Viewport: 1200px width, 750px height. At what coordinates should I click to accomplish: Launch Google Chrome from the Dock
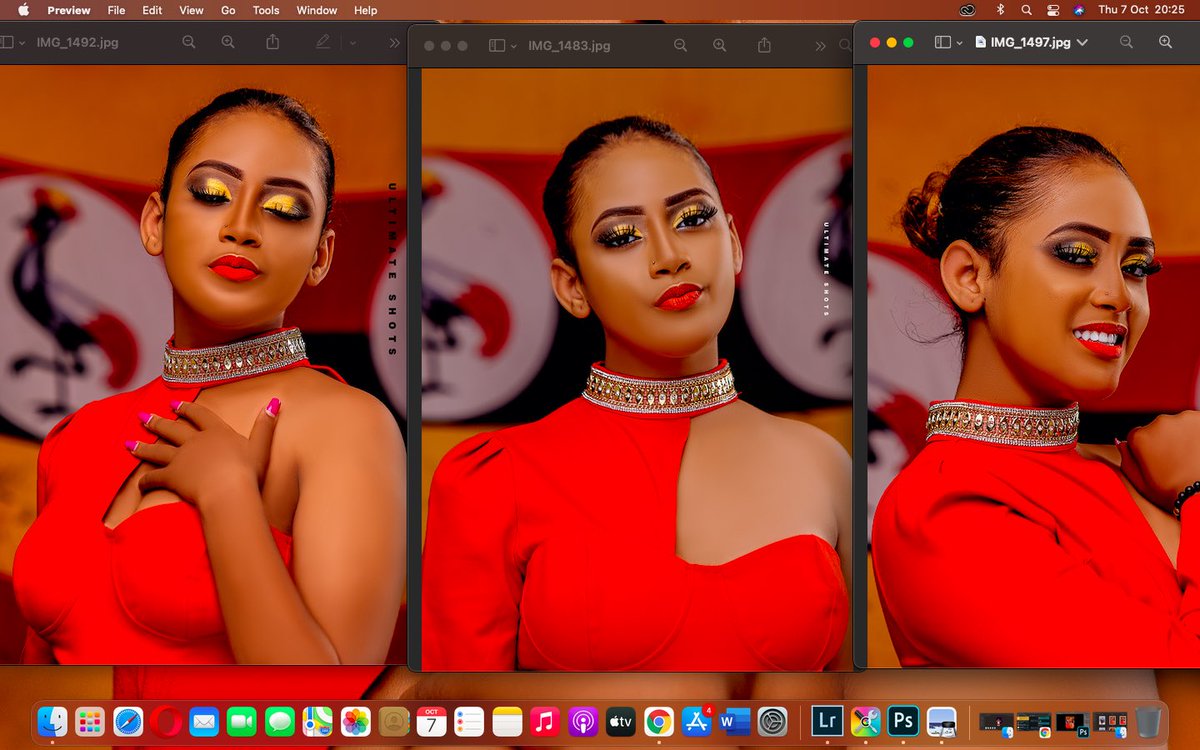pos(659,721)
